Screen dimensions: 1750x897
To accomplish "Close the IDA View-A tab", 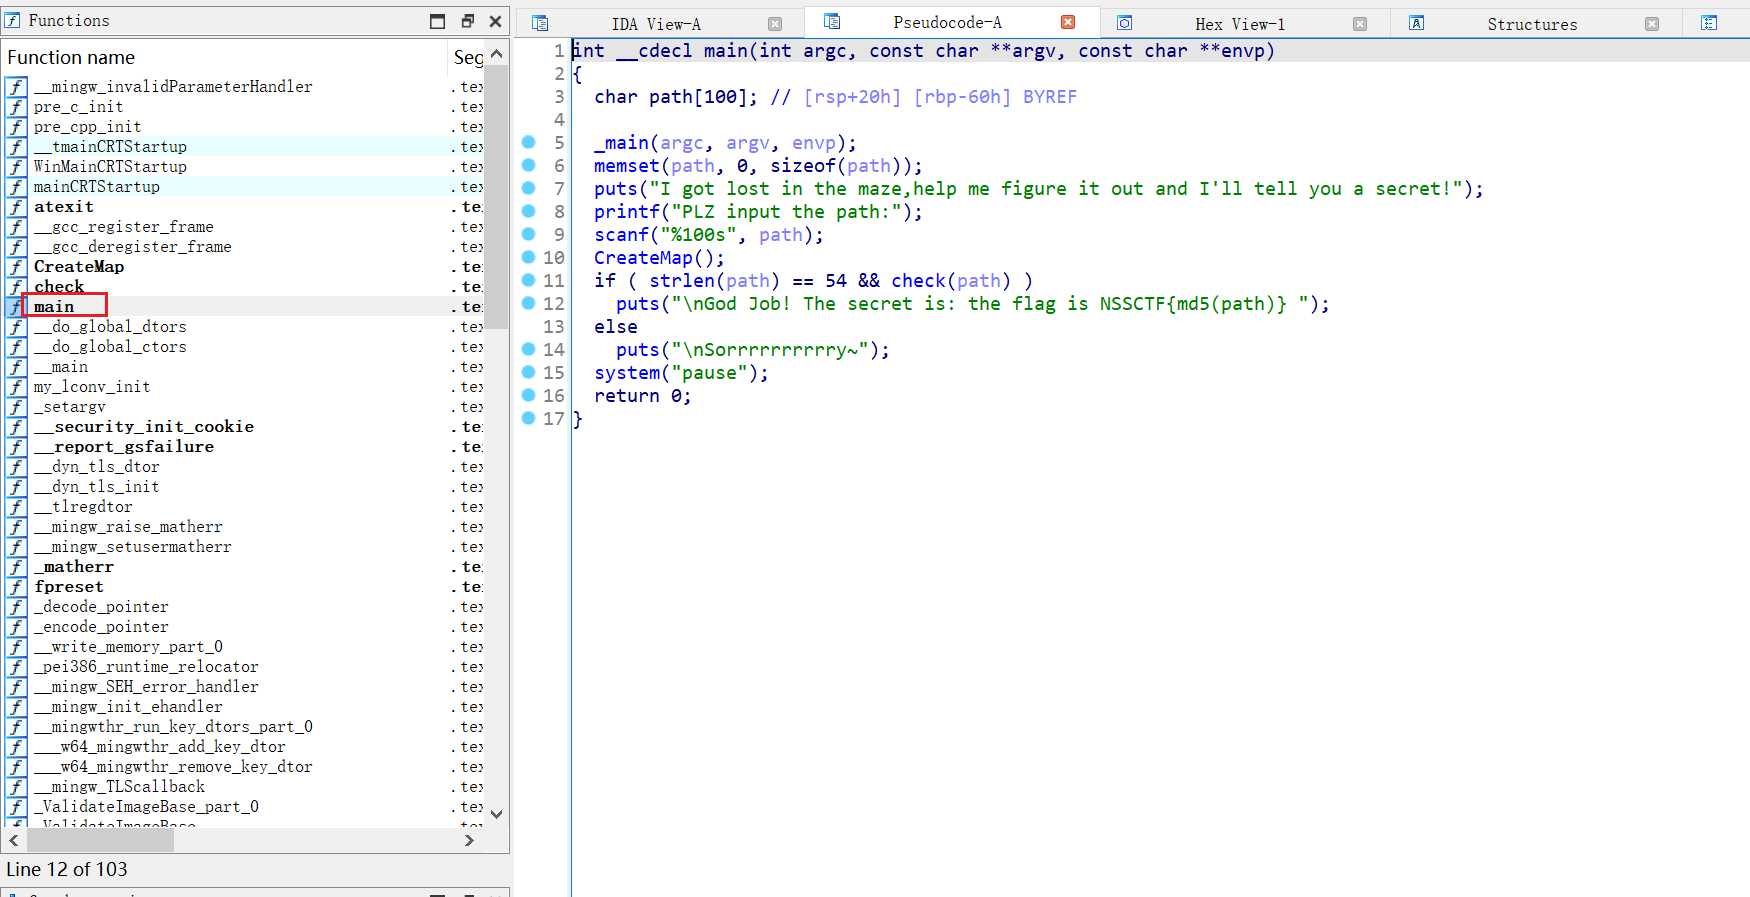I will click(775, 24).
